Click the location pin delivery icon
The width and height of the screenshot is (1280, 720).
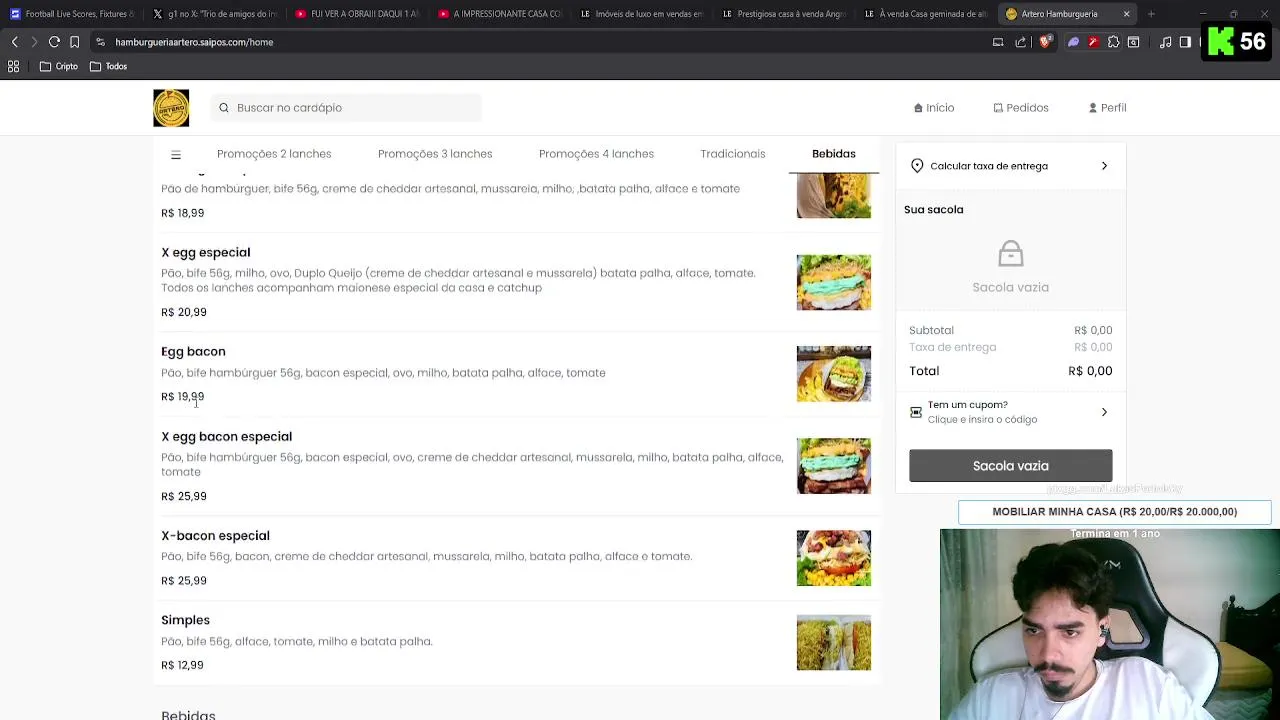click(917, 166)
